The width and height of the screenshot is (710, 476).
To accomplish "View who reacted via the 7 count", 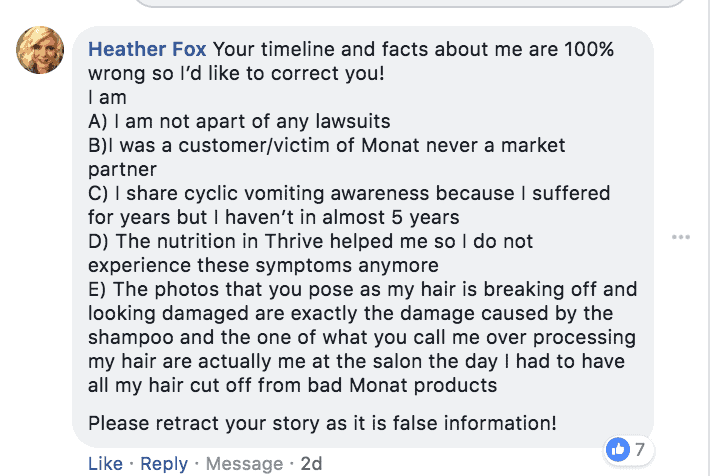I will click(x=639, y=450).
